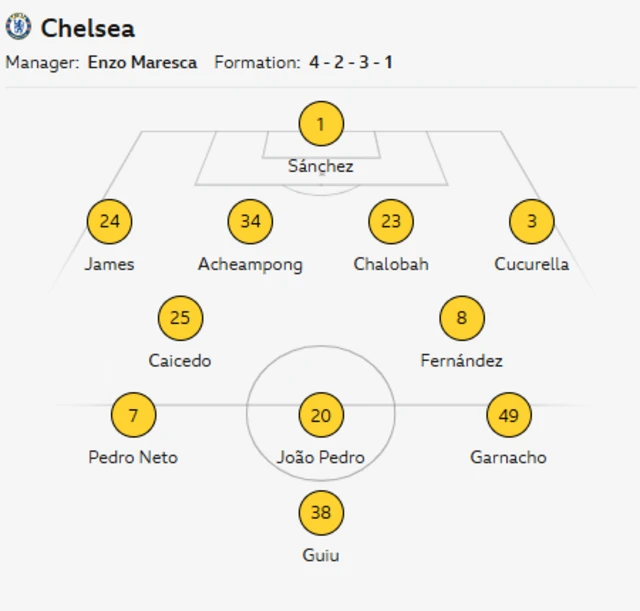Select striker Guiu's number 38 badge
640x611 pixels.
[321, 513]
